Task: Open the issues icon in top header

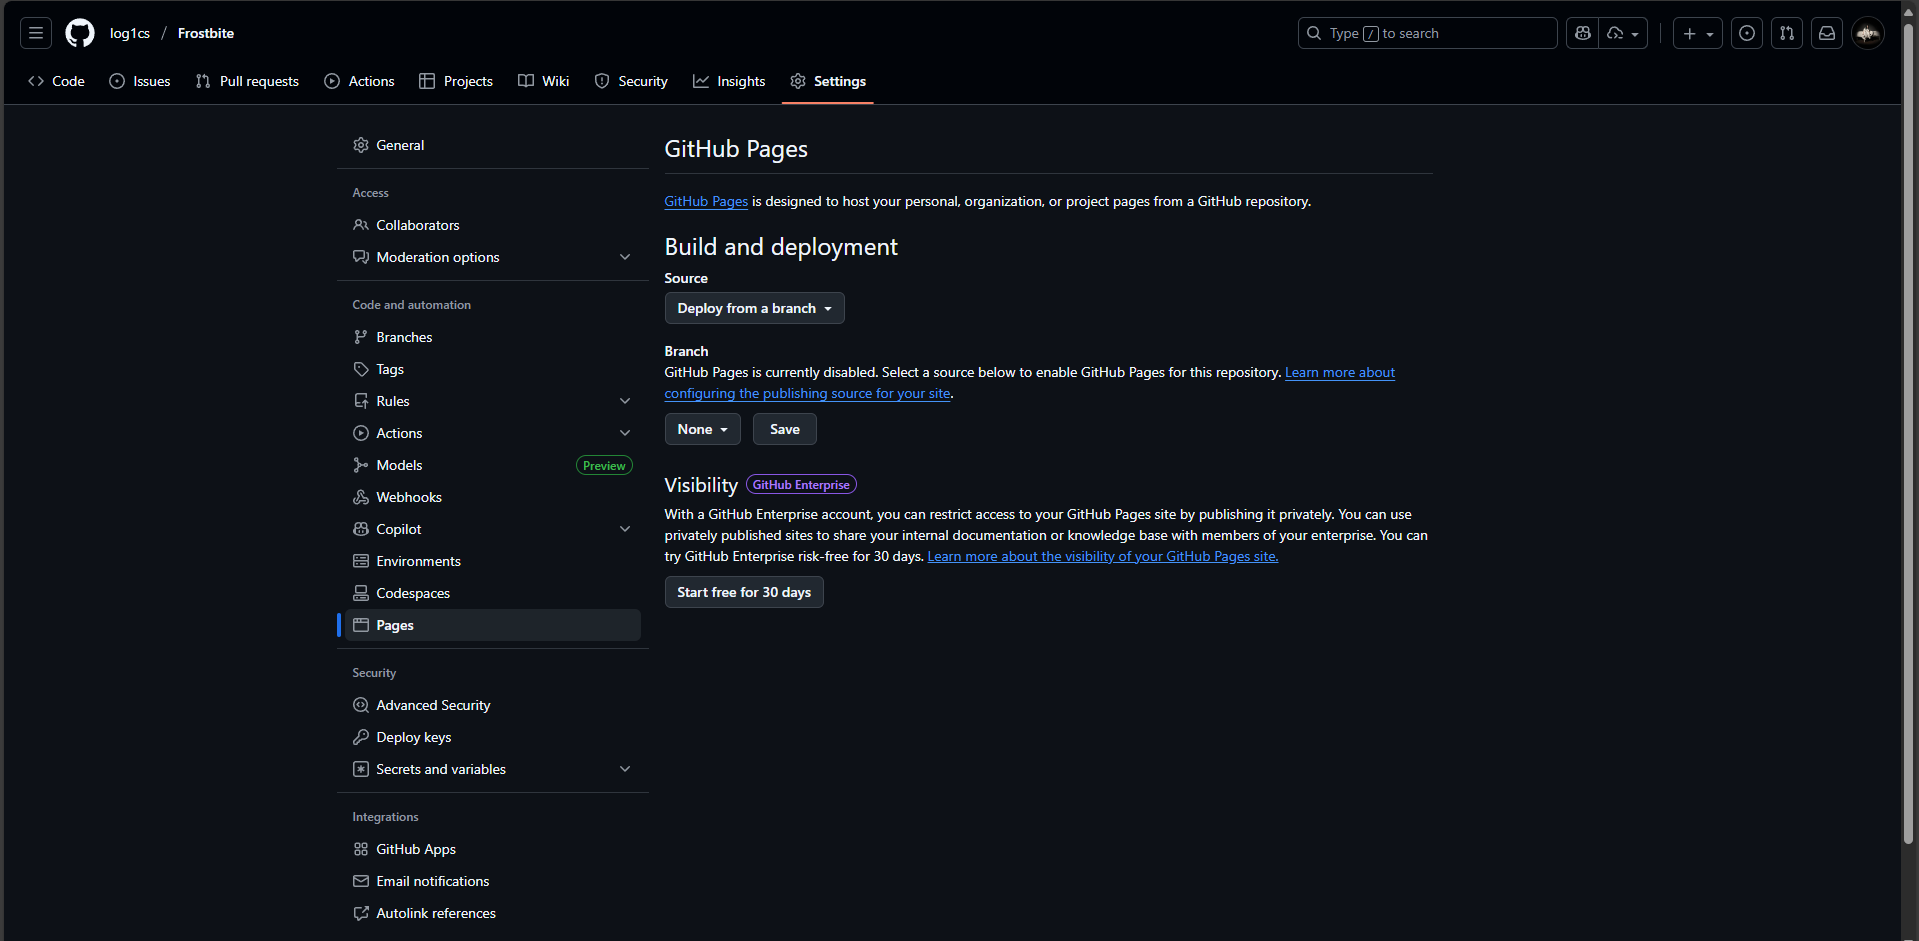Action: click(x=1747, y=33)
